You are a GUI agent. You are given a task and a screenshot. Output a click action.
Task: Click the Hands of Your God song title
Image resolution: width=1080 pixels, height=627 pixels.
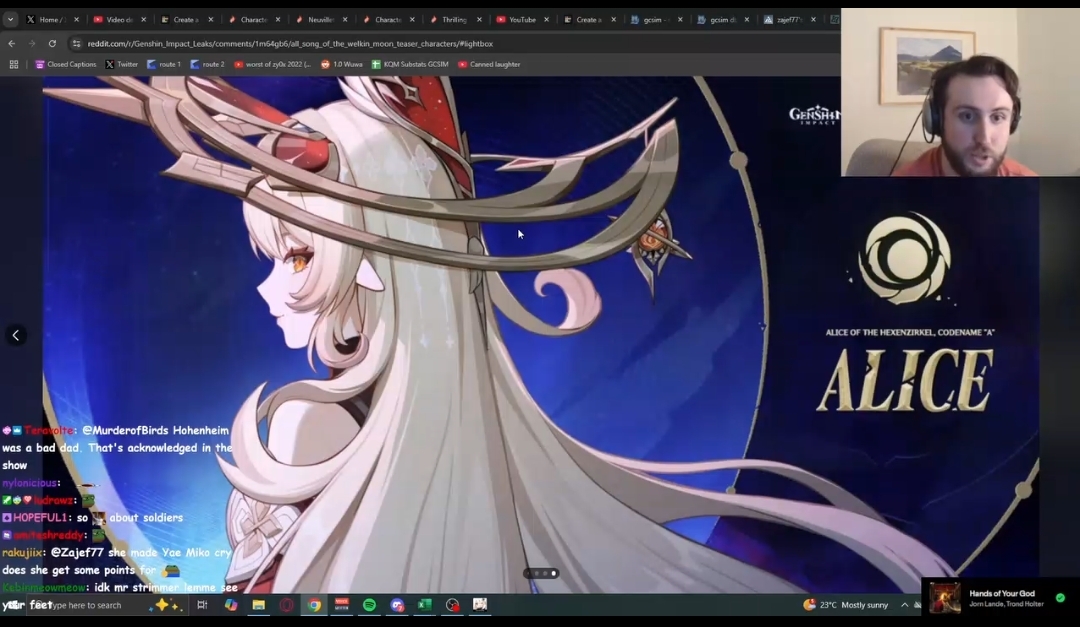1001,593
